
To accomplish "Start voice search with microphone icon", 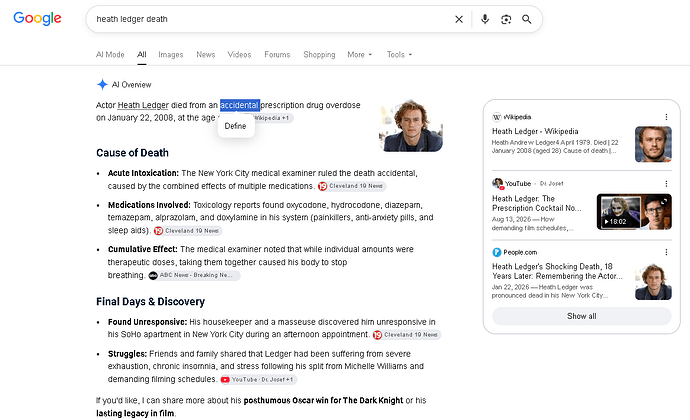I will coord(485,19).
